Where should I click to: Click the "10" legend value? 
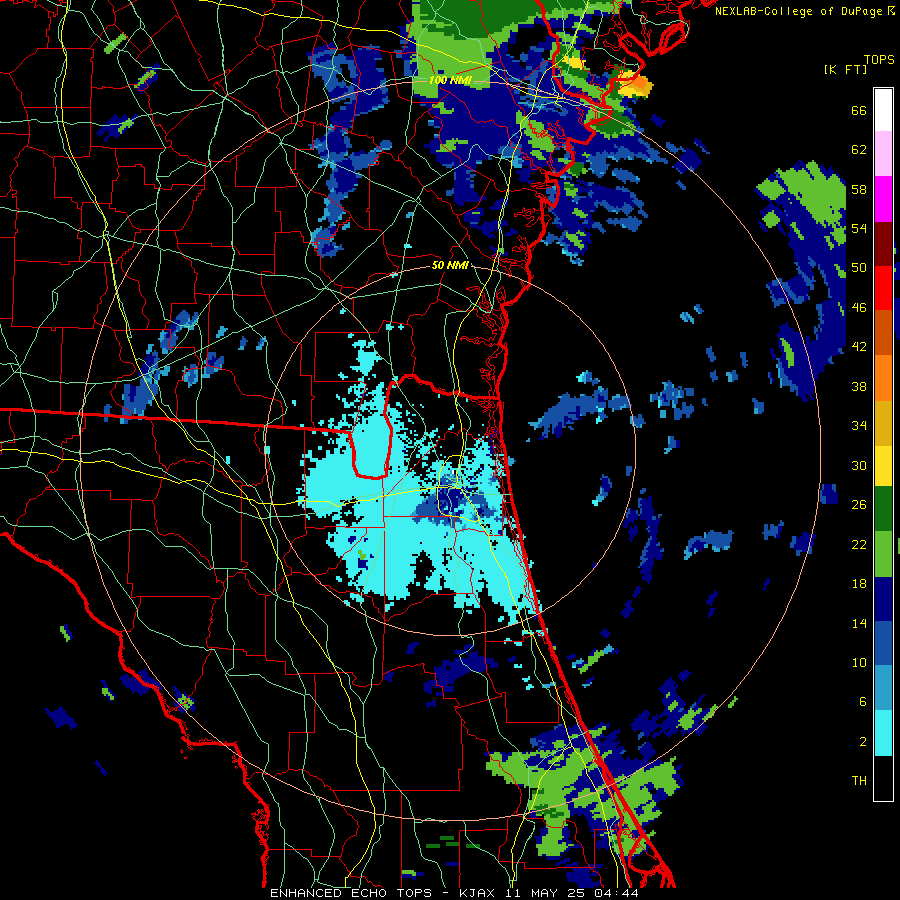[859, 663]
